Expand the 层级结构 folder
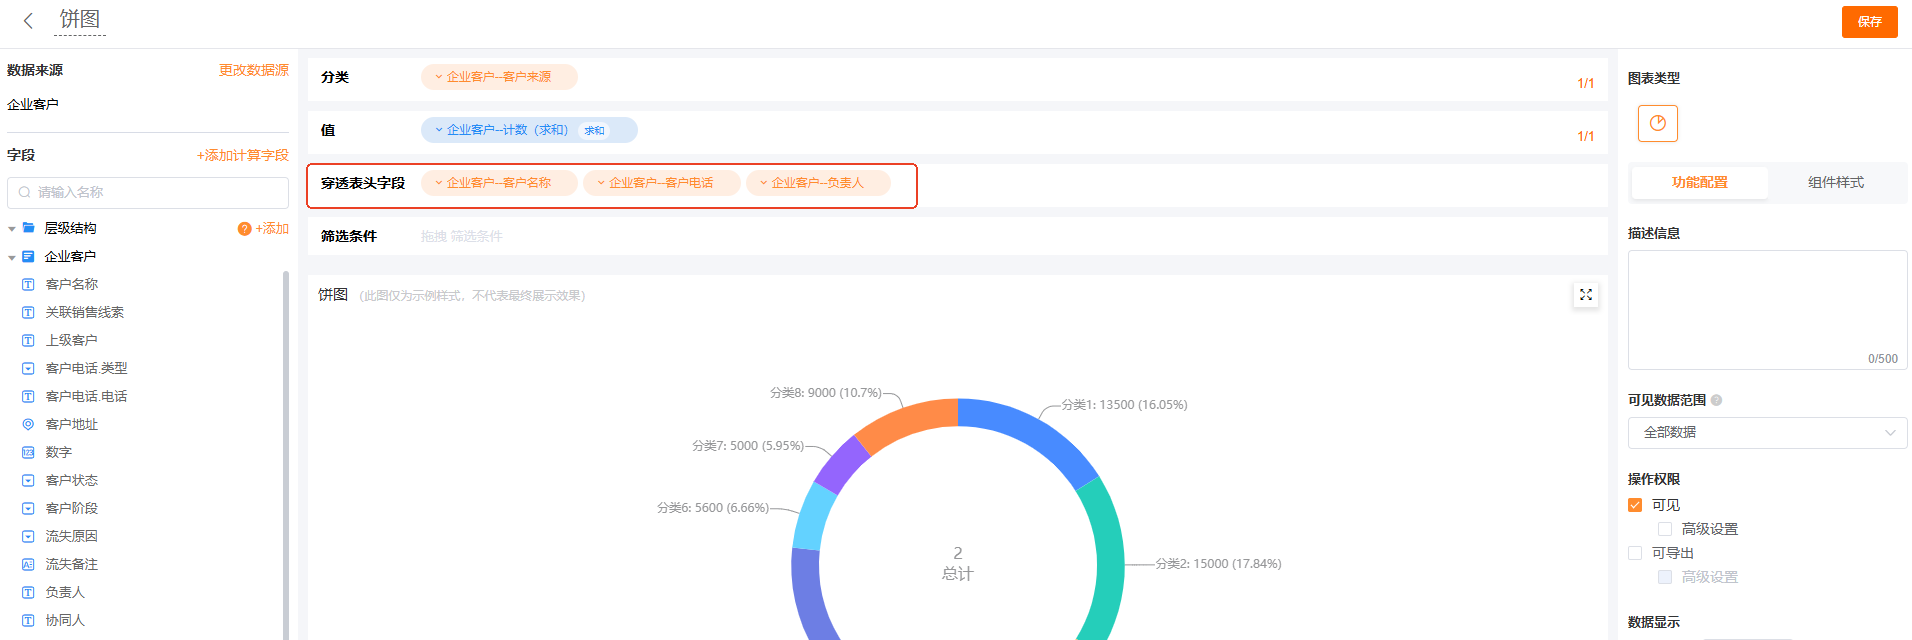This screenshot has height=640, width=1912. click(12, 229)
